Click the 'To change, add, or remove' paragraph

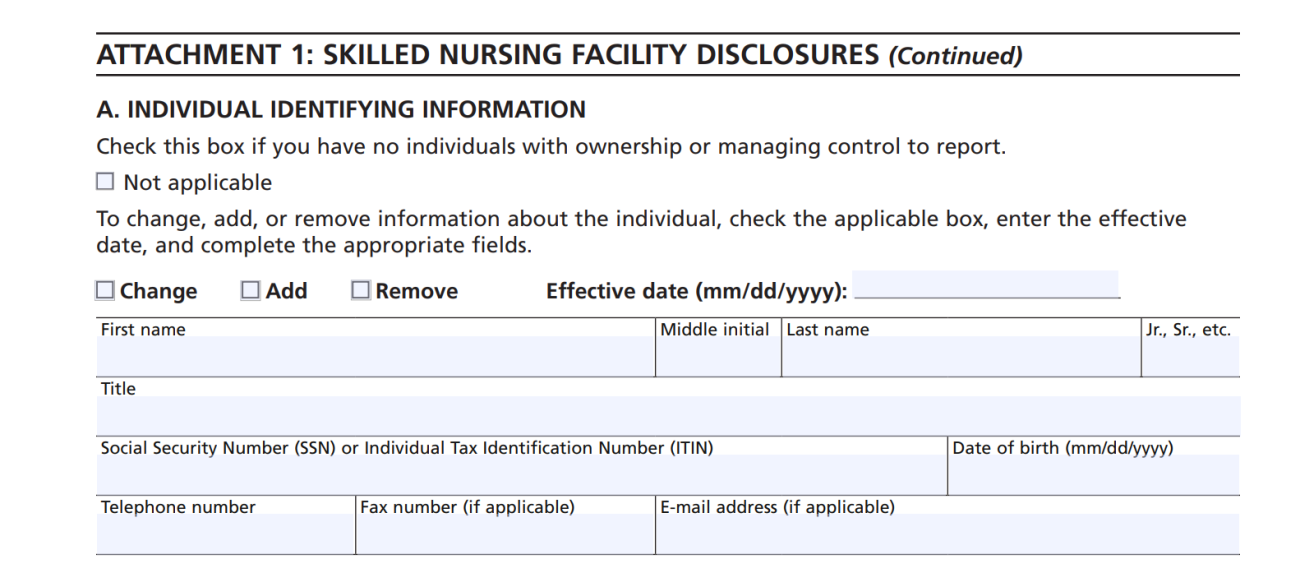641,231
